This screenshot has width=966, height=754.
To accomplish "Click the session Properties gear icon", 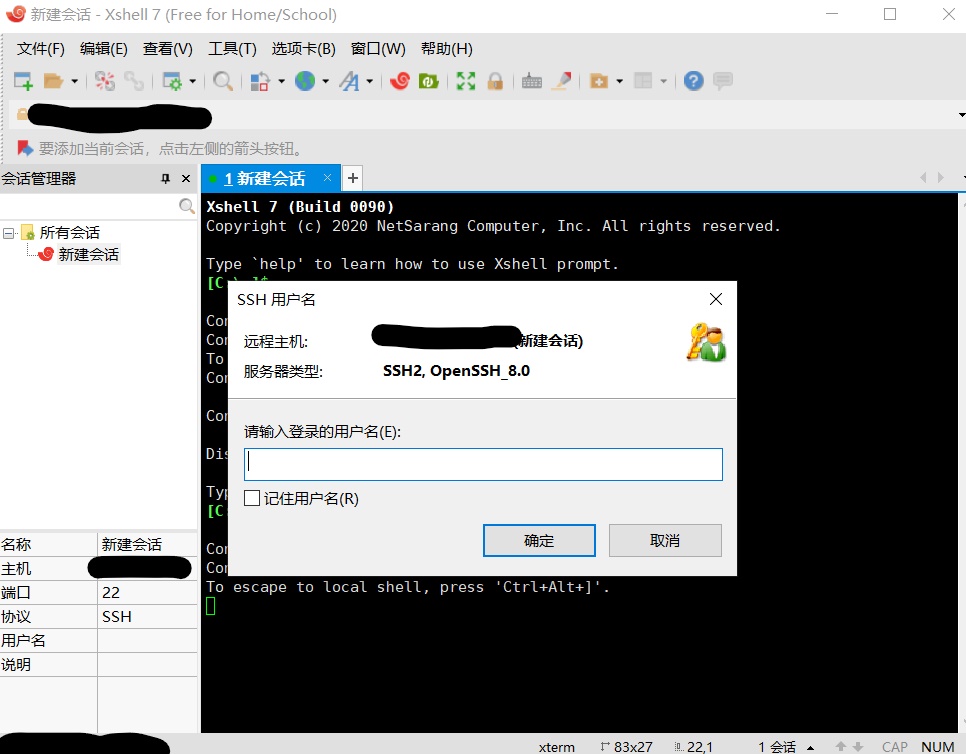I will pos(172,81).
